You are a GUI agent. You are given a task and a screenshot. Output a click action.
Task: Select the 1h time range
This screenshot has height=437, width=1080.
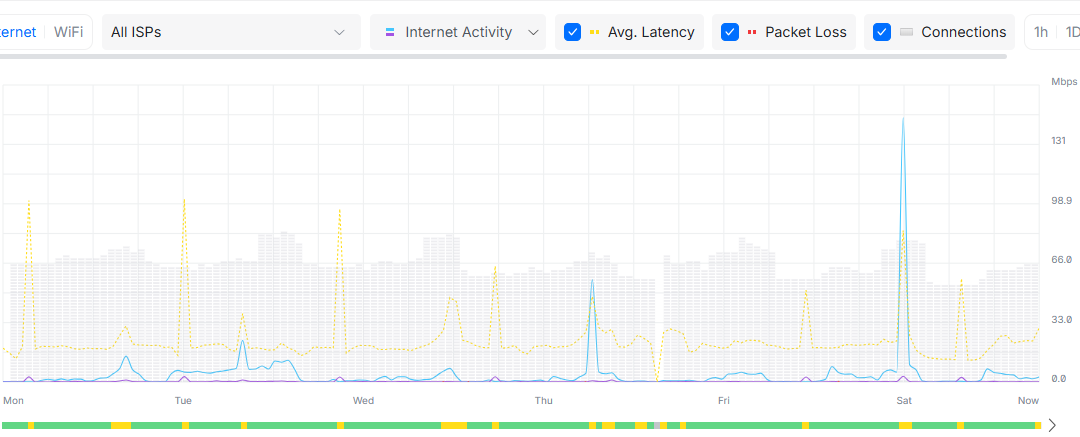point(1041,32)
